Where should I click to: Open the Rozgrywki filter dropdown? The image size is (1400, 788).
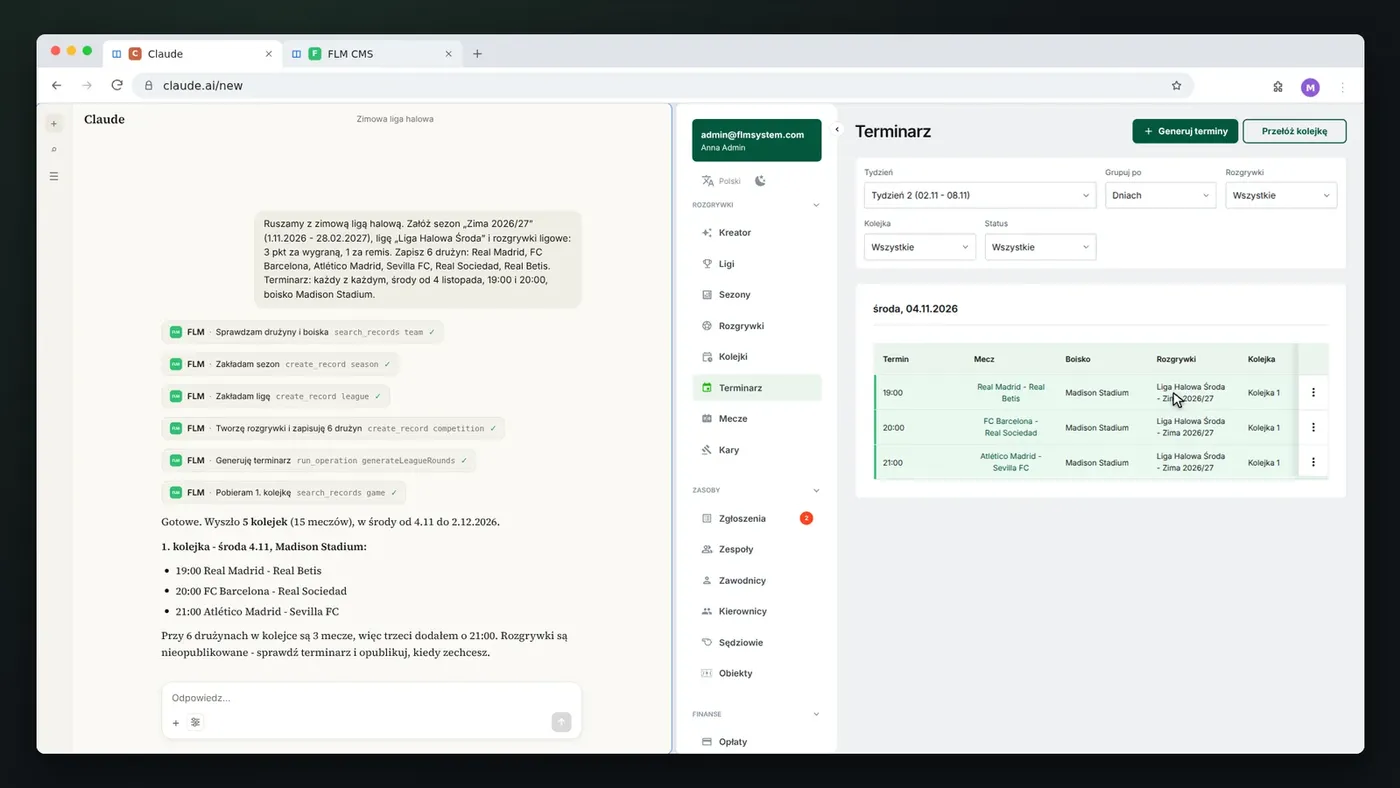click(x=1281, y=195)
